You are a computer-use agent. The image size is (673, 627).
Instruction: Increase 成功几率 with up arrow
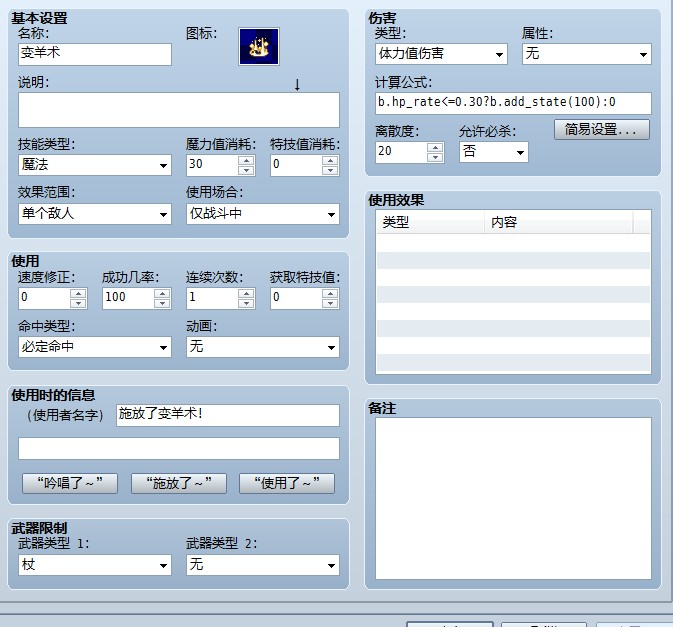(162, 293)
